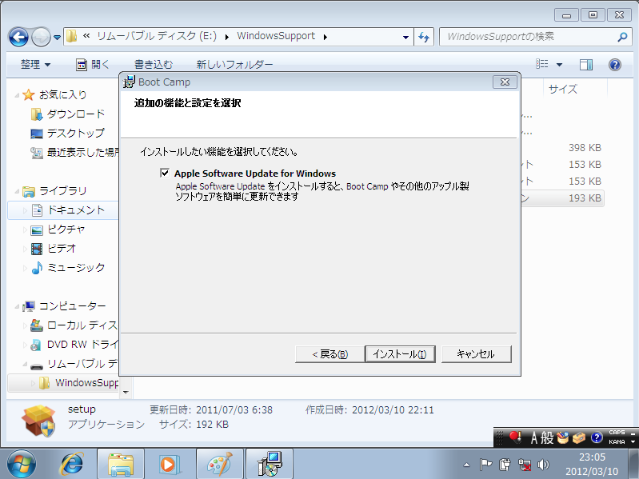Click the search magnifier icon
The image size is (639, 479).
point(622,37)
